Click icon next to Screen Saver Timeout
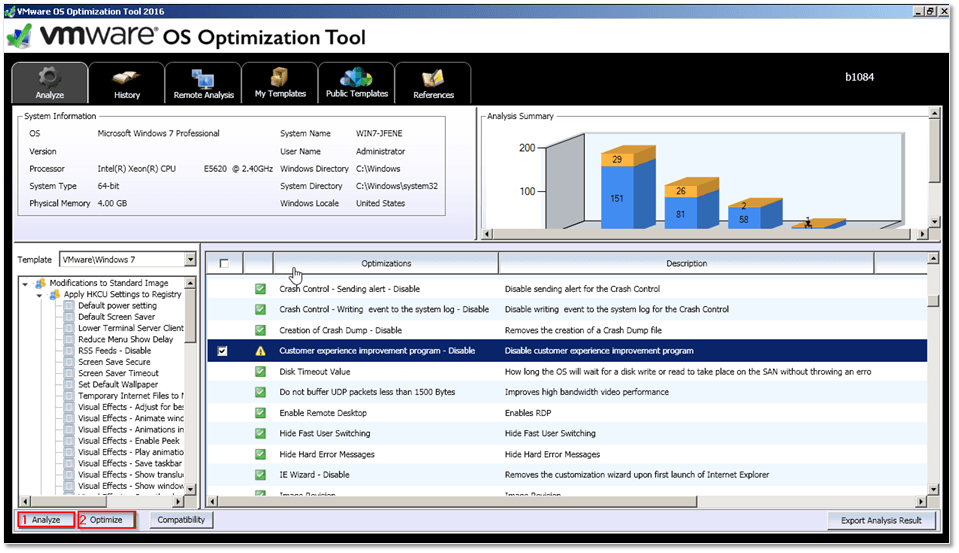Image resolution: width=959 pixels, height=553 pixels. 69,374
